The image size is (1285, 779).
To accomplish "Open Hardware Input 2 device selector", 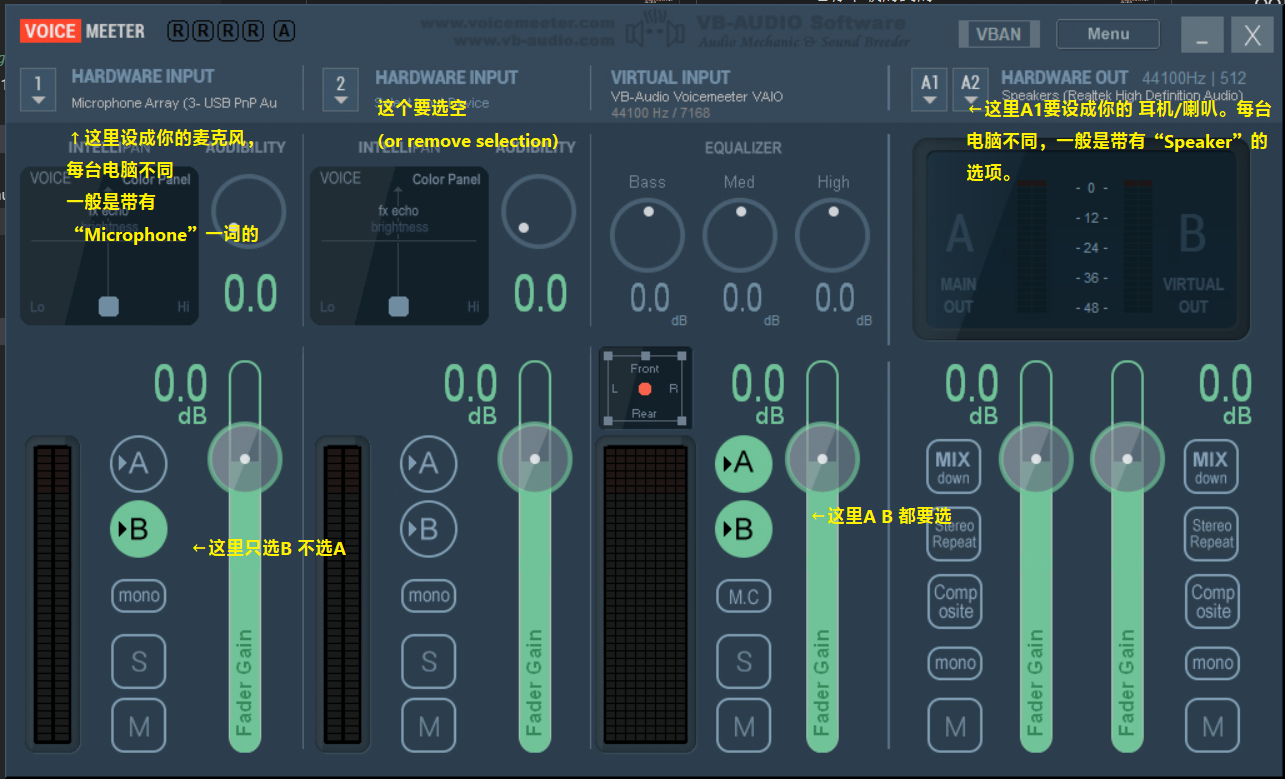I will point(341,89).
